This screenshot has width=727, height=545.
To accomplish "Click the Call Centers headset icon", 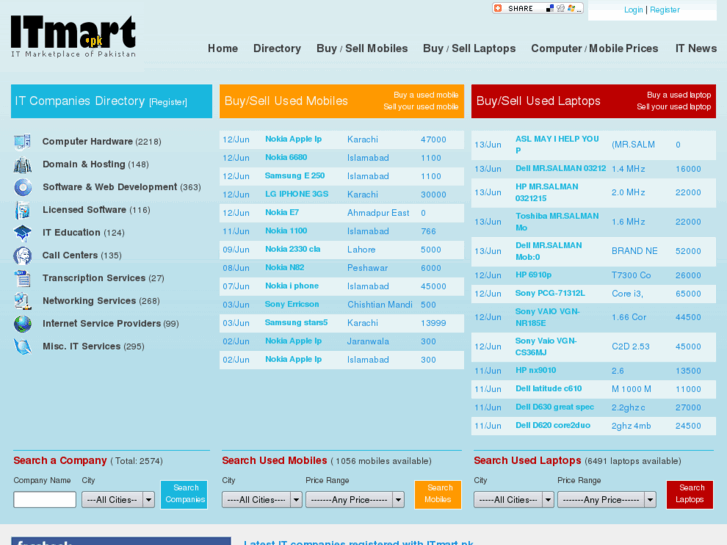I will click(x=22, y=255).
